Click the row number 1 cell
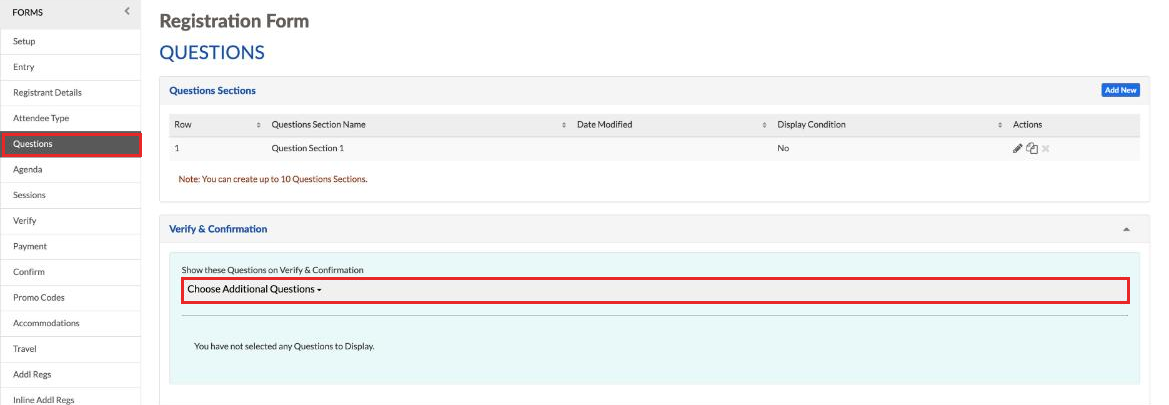 pos(177,148)
